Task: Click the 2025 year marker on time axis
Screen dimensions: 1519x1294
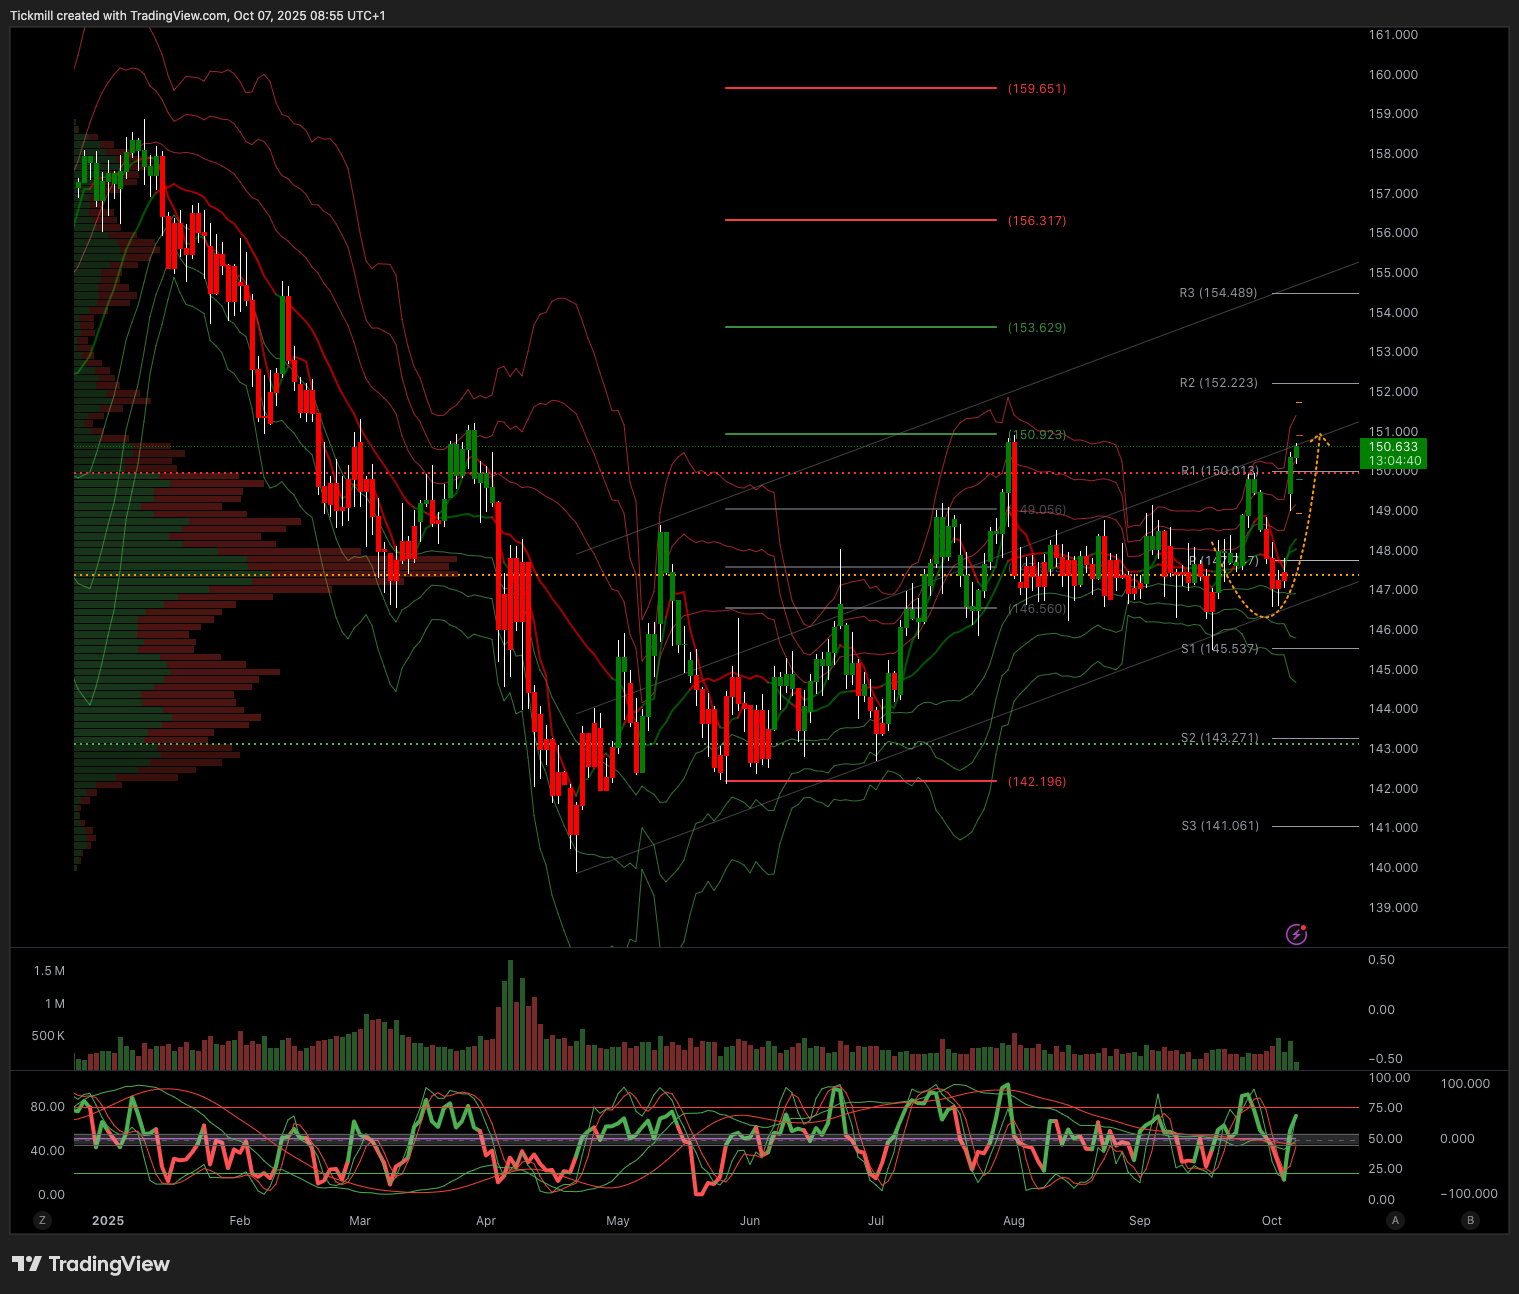Action: (x=108, y=1220)
